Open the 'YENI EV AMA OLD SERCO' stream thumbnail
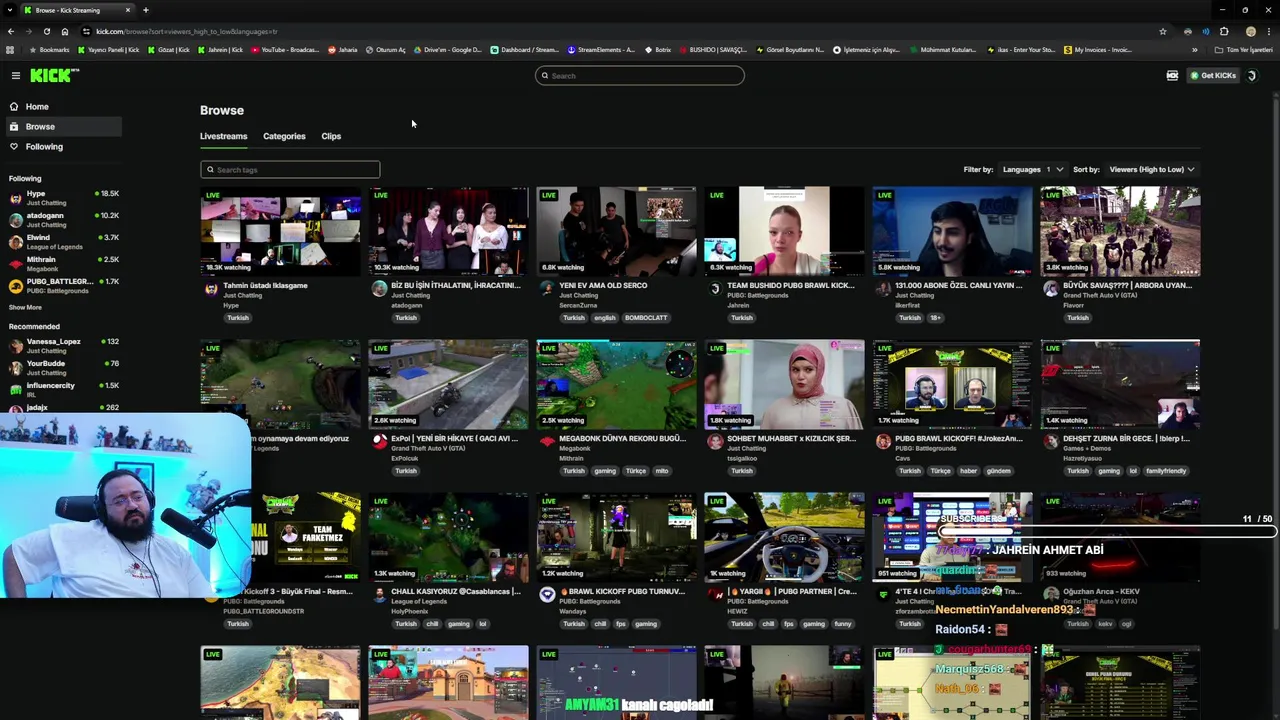The image size is (1280, 720). (616, 231)
